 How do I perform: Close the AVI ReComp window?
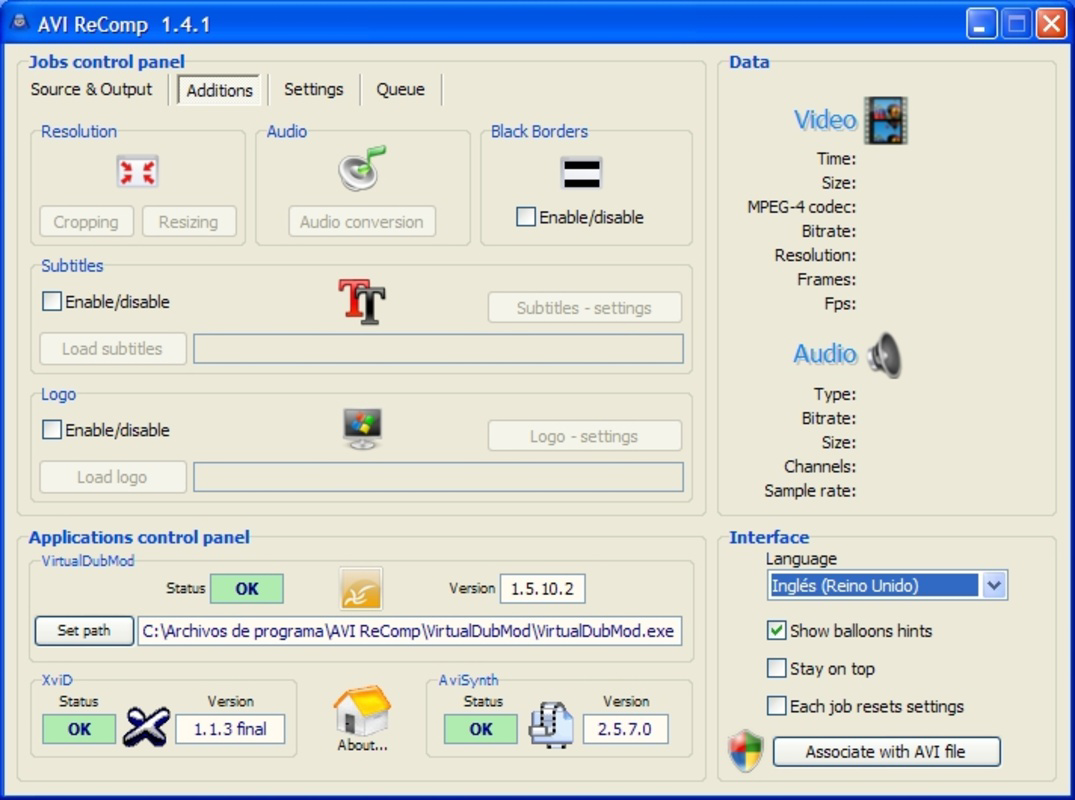(1051, 24)
